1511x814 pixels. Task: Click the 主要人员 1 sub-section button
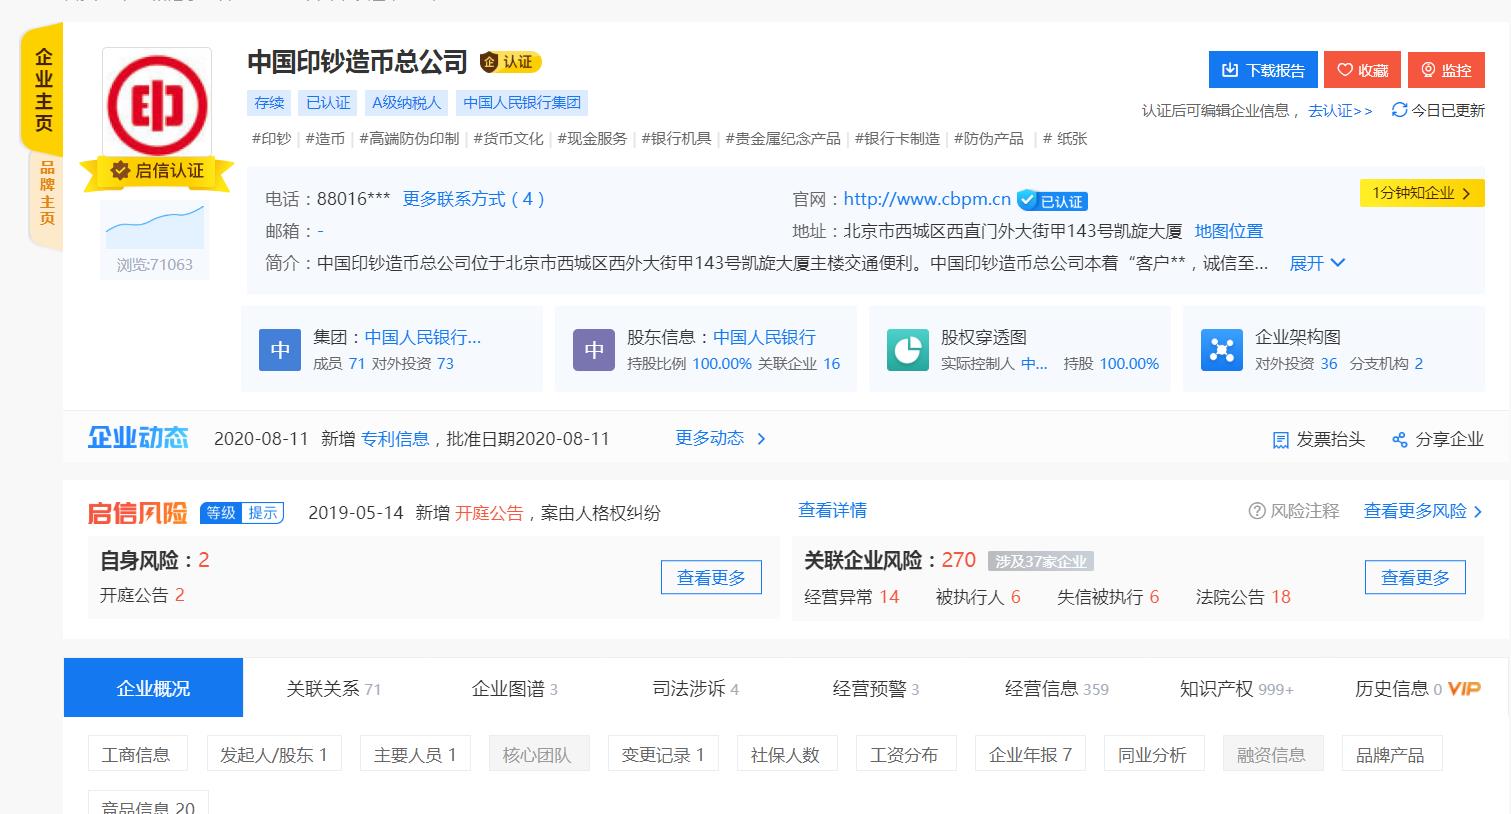415,754
